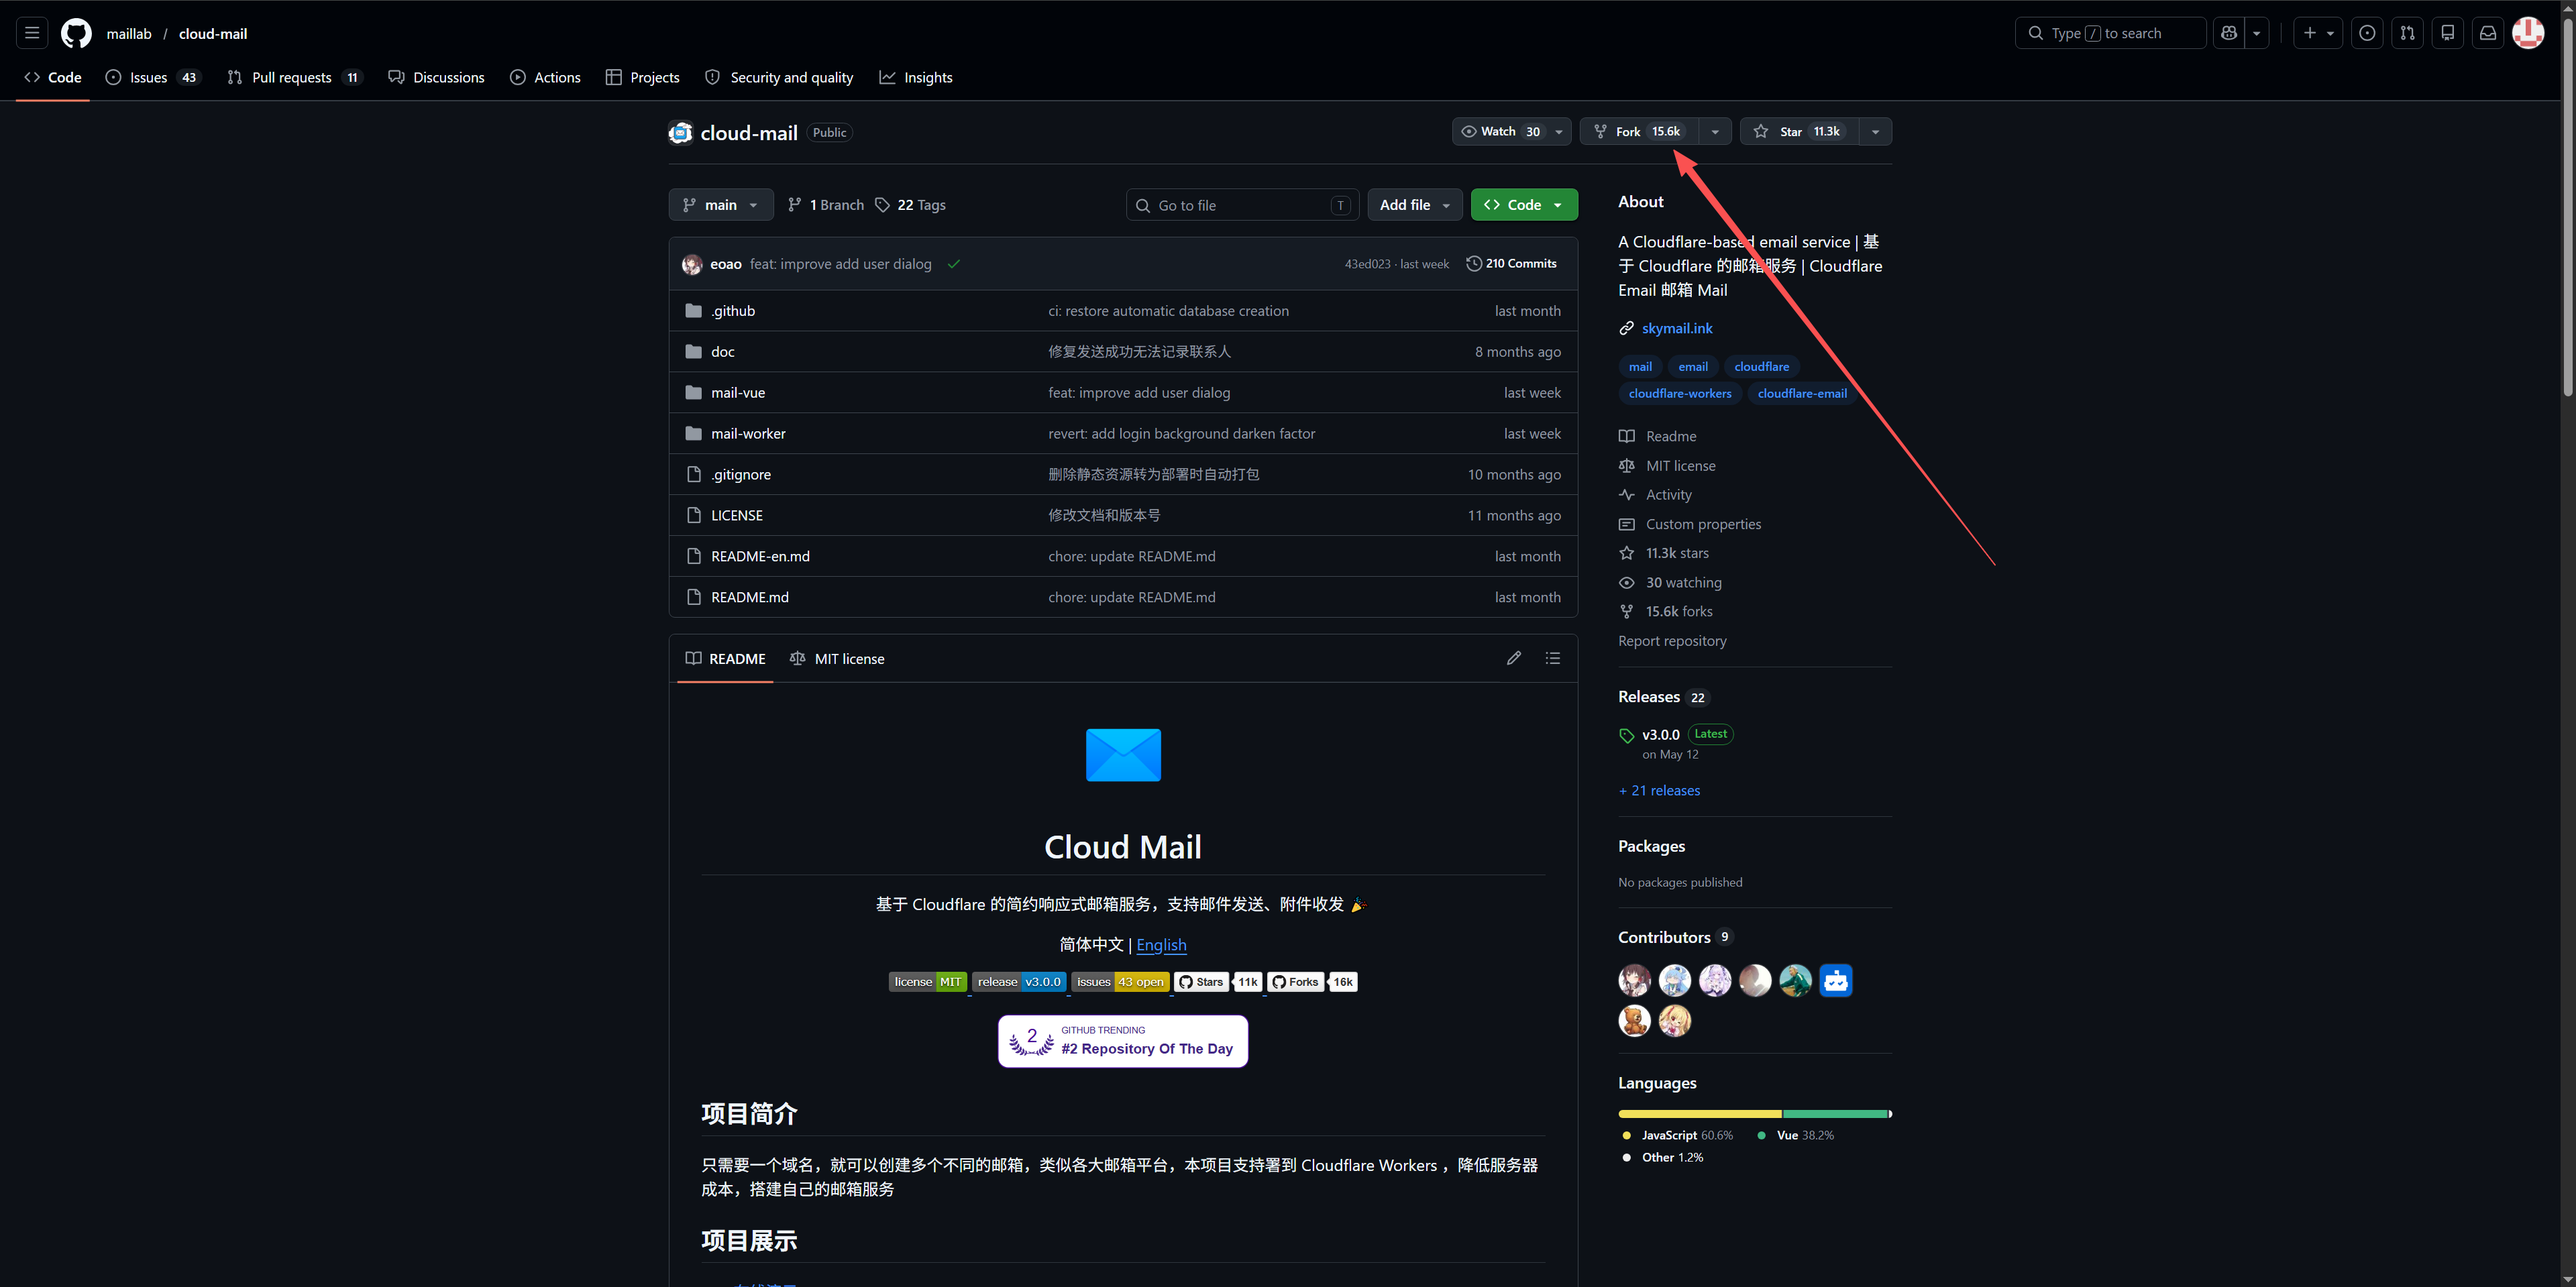This screenshot has width=2576, height=1287.
Task: Open the 15.6k forks link in About
Action: click(1679, 611)
